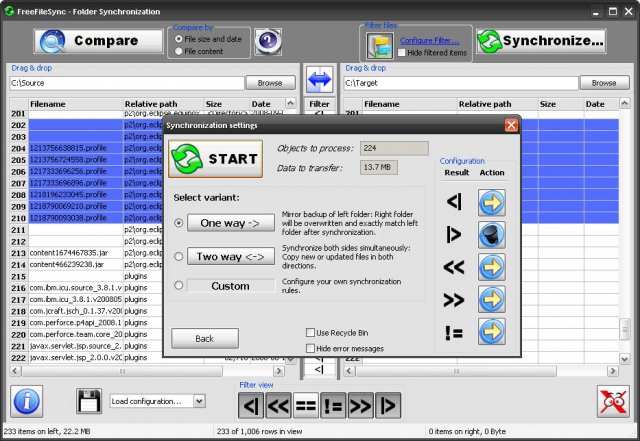Click Back in synchronization settings
Image resolution: width=640 pixels, height=441 pixels.
205,339
